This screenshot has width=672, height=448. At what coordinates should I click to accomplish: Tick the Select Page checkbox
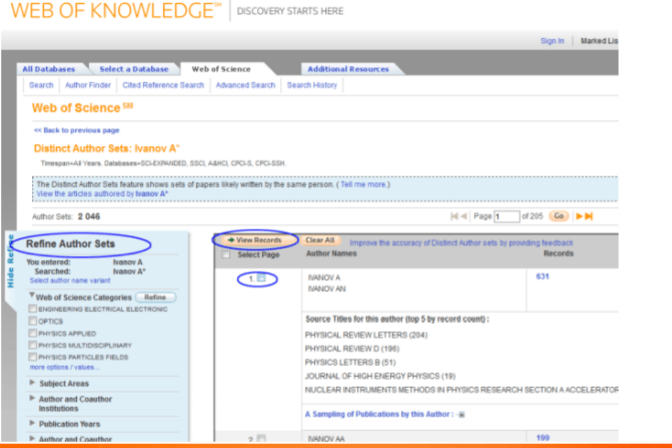pos(225,255)
